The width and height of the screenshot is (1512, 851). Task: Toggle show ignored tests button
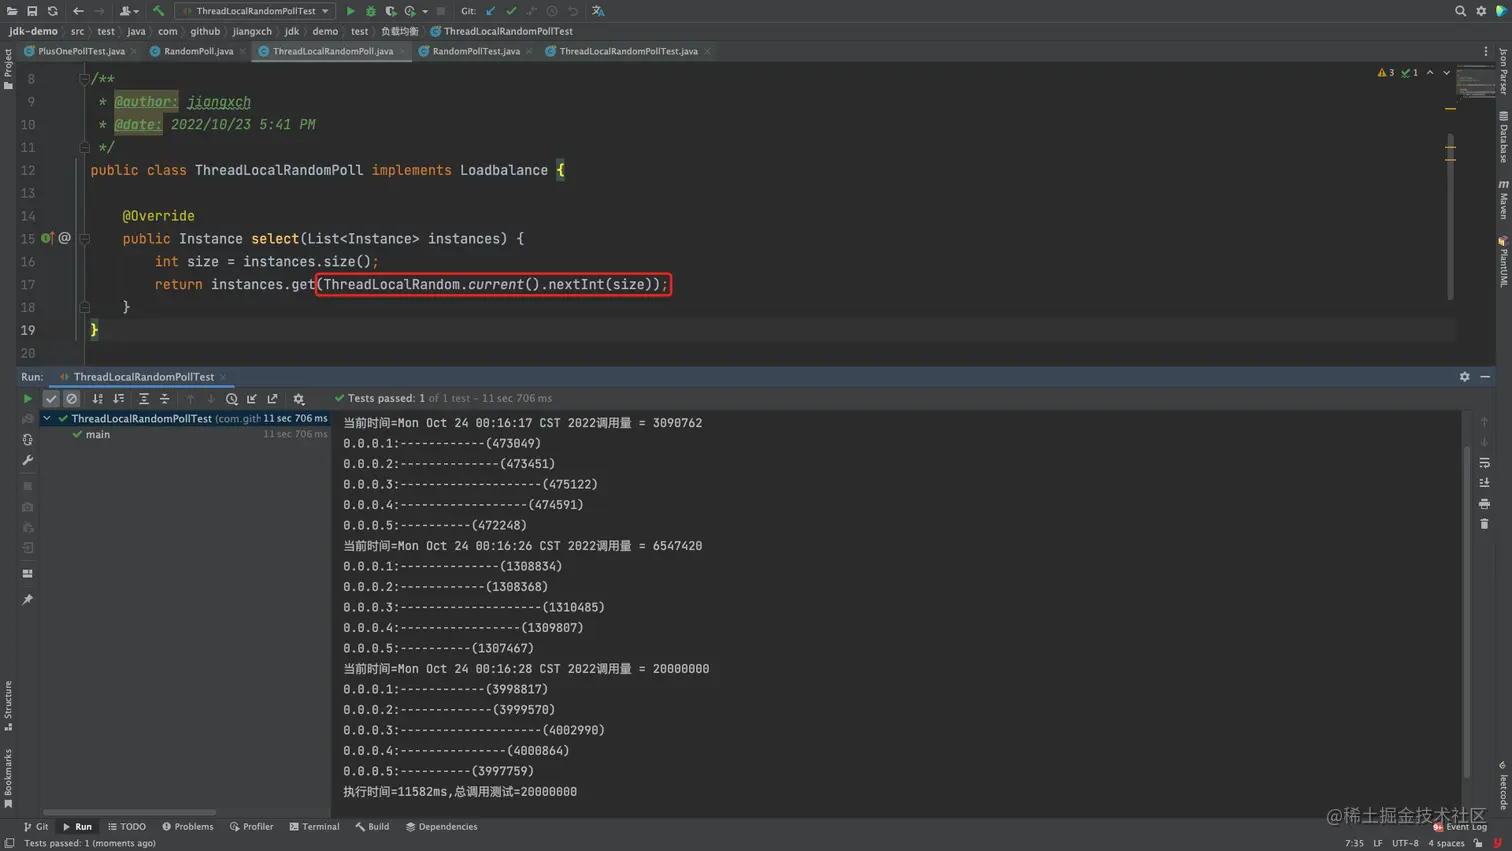(x=72, y=398)
